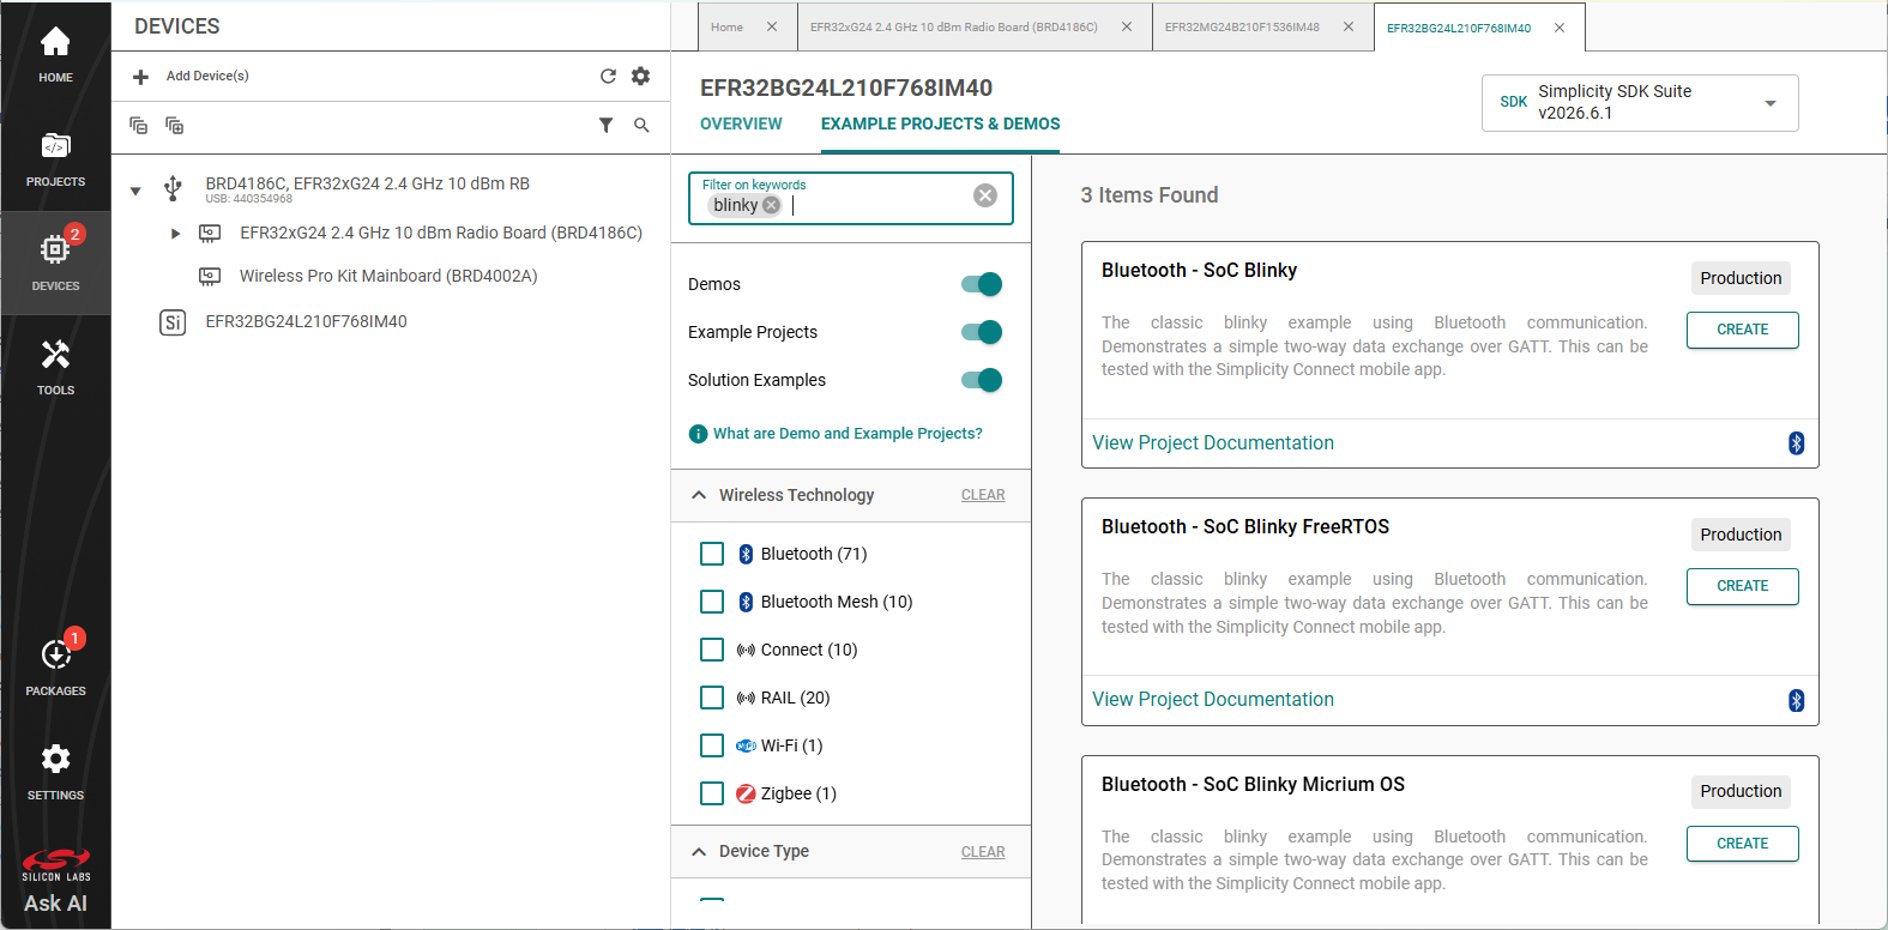Remove the blinky keyword chip
Image resolution: width=1888 pixels, height=930 pixels.
point(771,205)
